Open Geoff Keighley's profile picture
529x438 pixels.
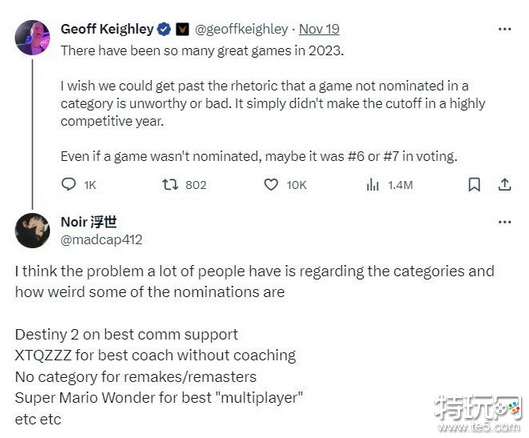point(32,37)
